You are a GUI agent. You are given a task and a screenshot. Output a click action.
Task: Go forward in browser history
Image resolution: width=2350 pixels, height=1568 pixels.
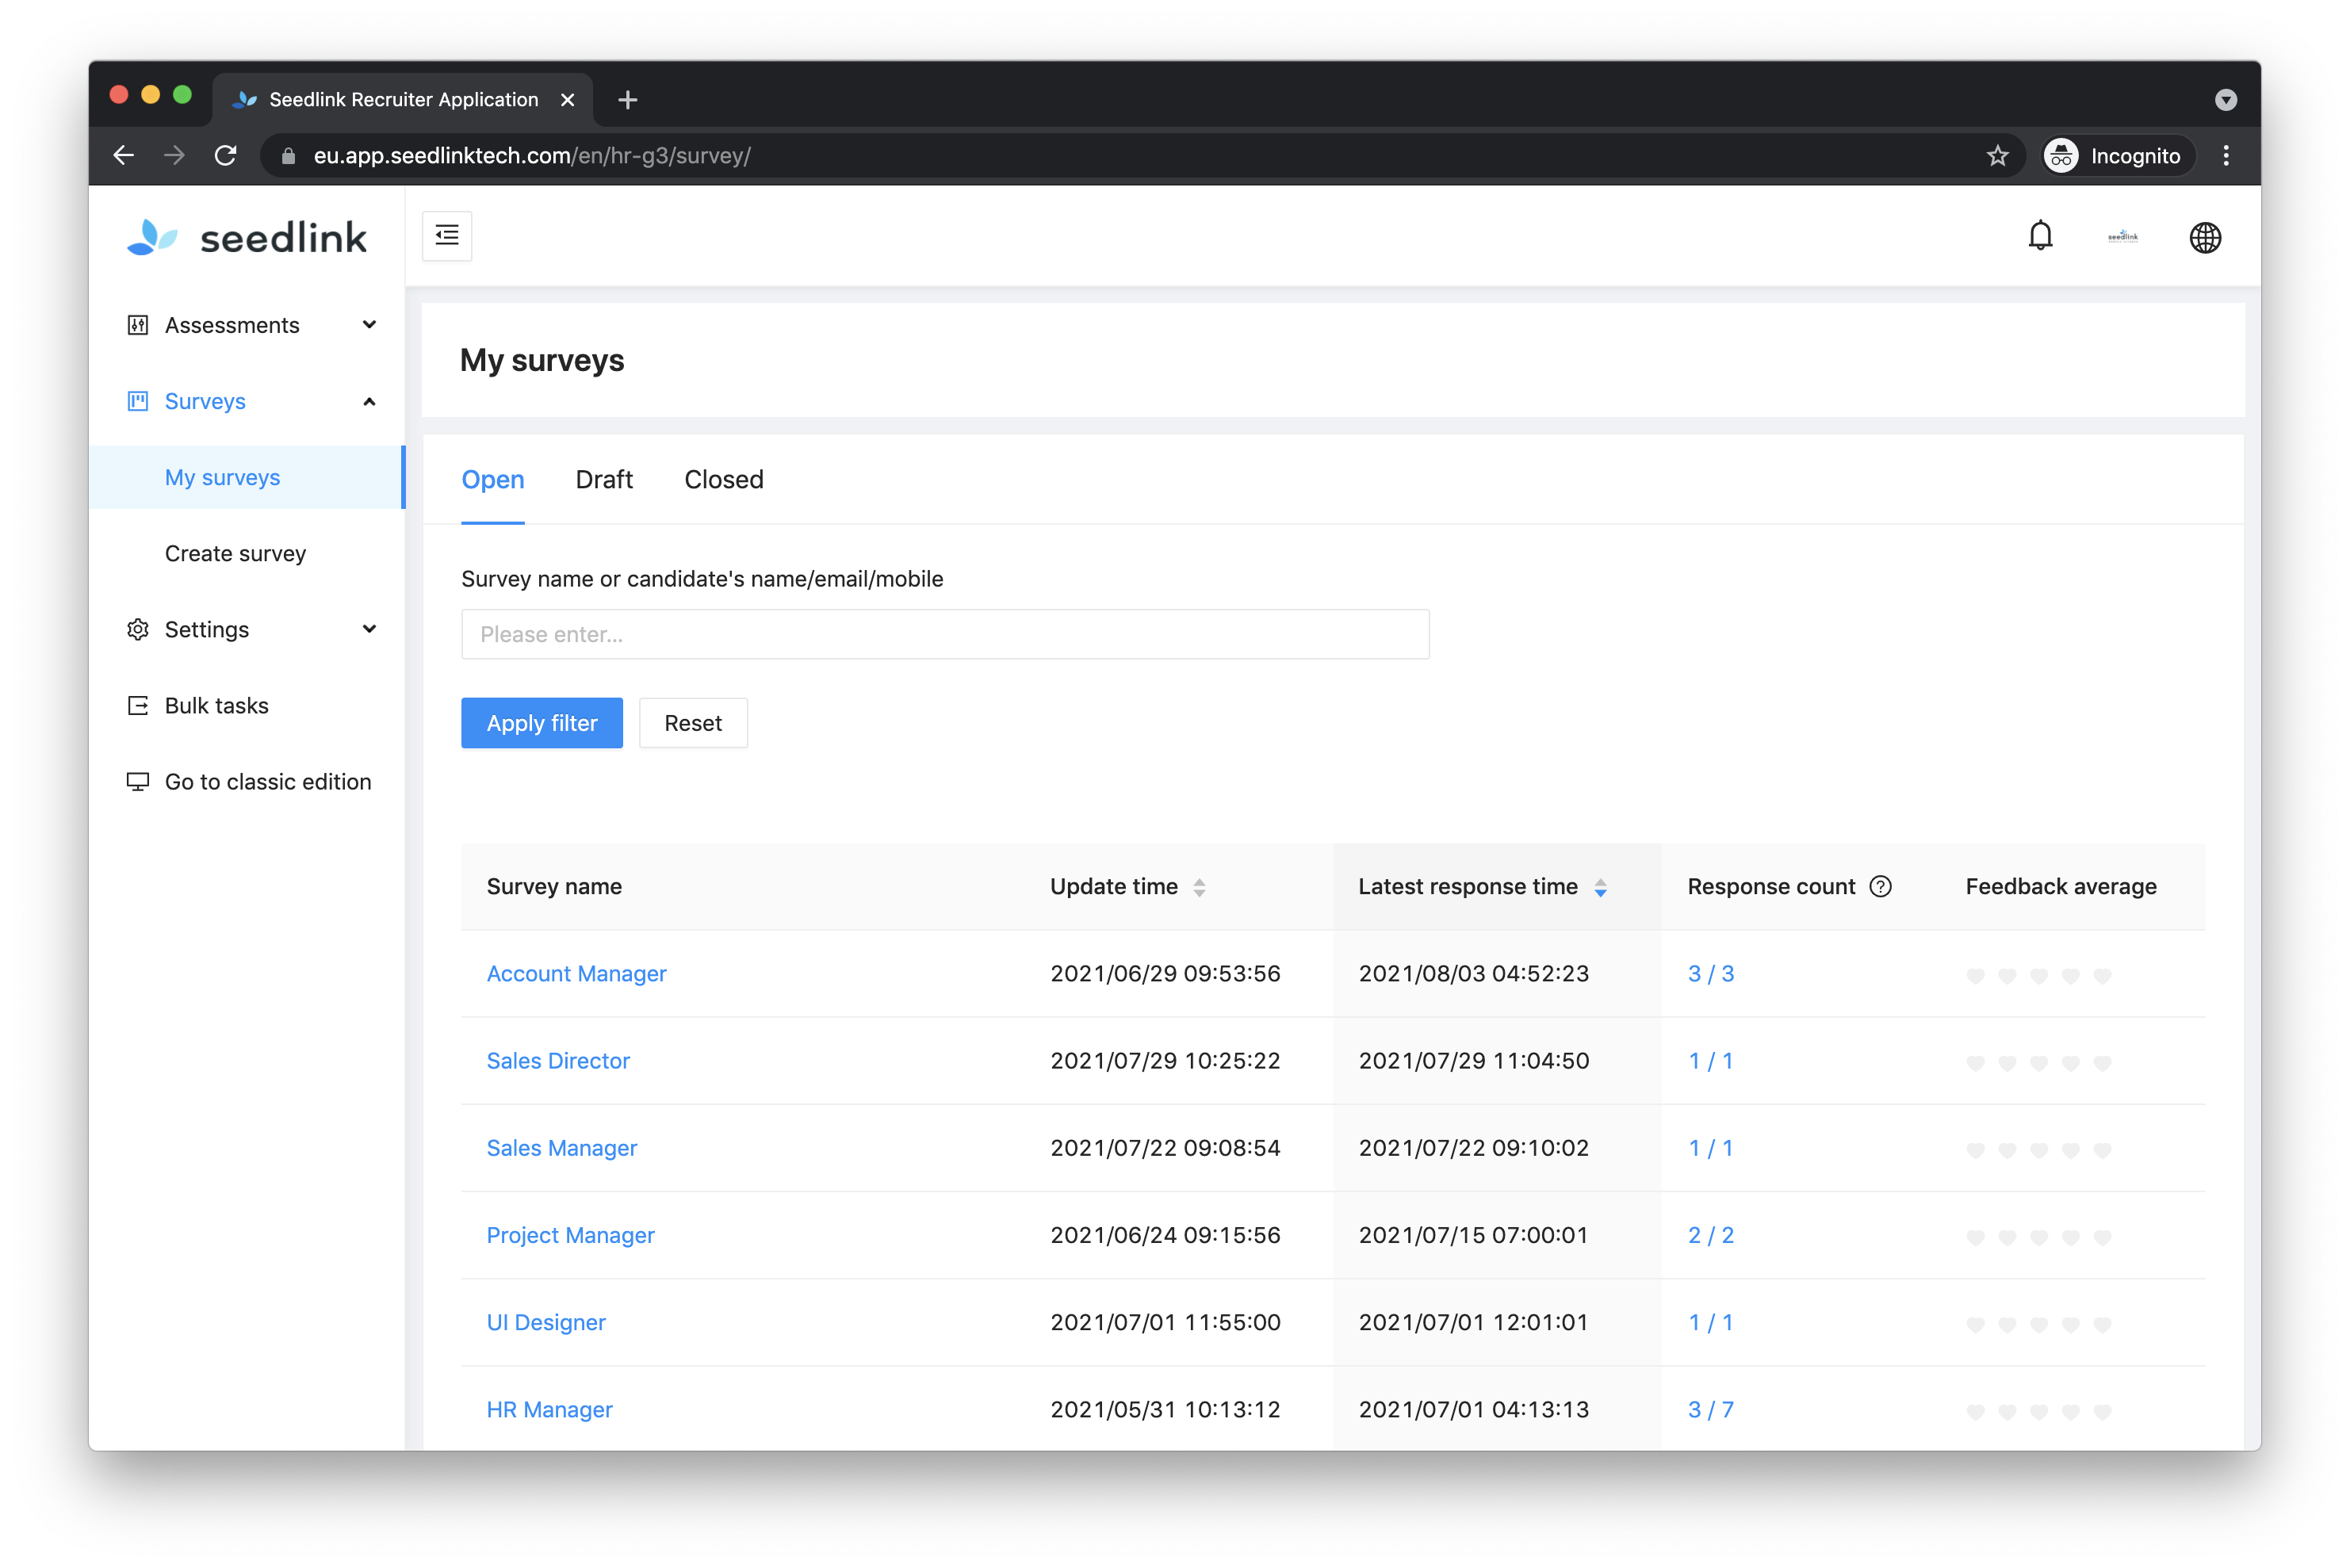pos(175,156)
